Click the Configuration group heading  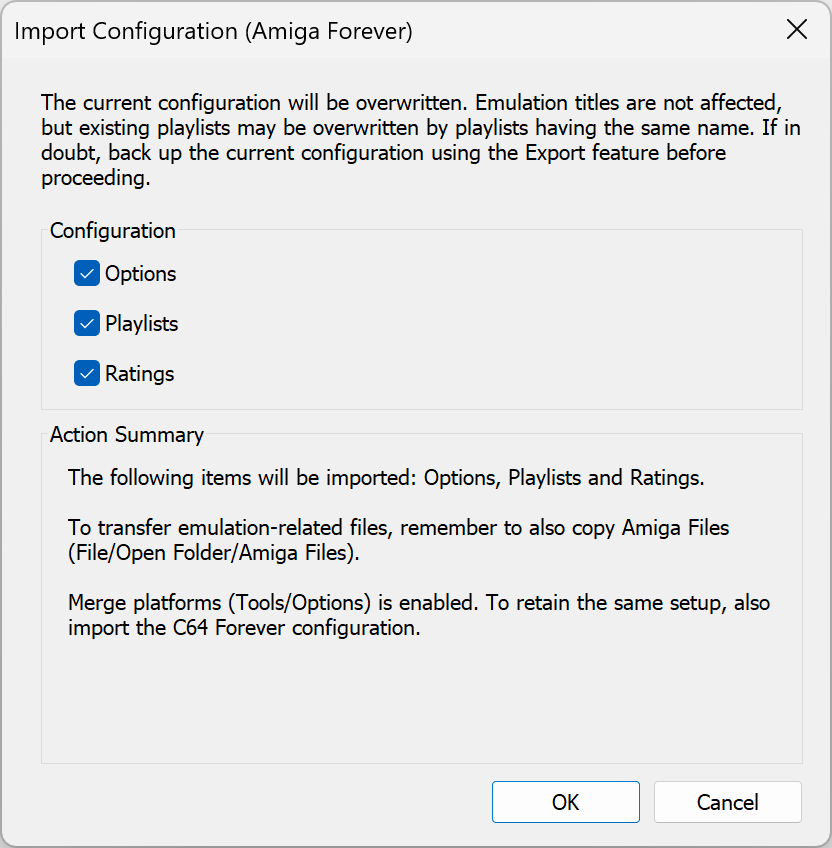tap(113, 231)
